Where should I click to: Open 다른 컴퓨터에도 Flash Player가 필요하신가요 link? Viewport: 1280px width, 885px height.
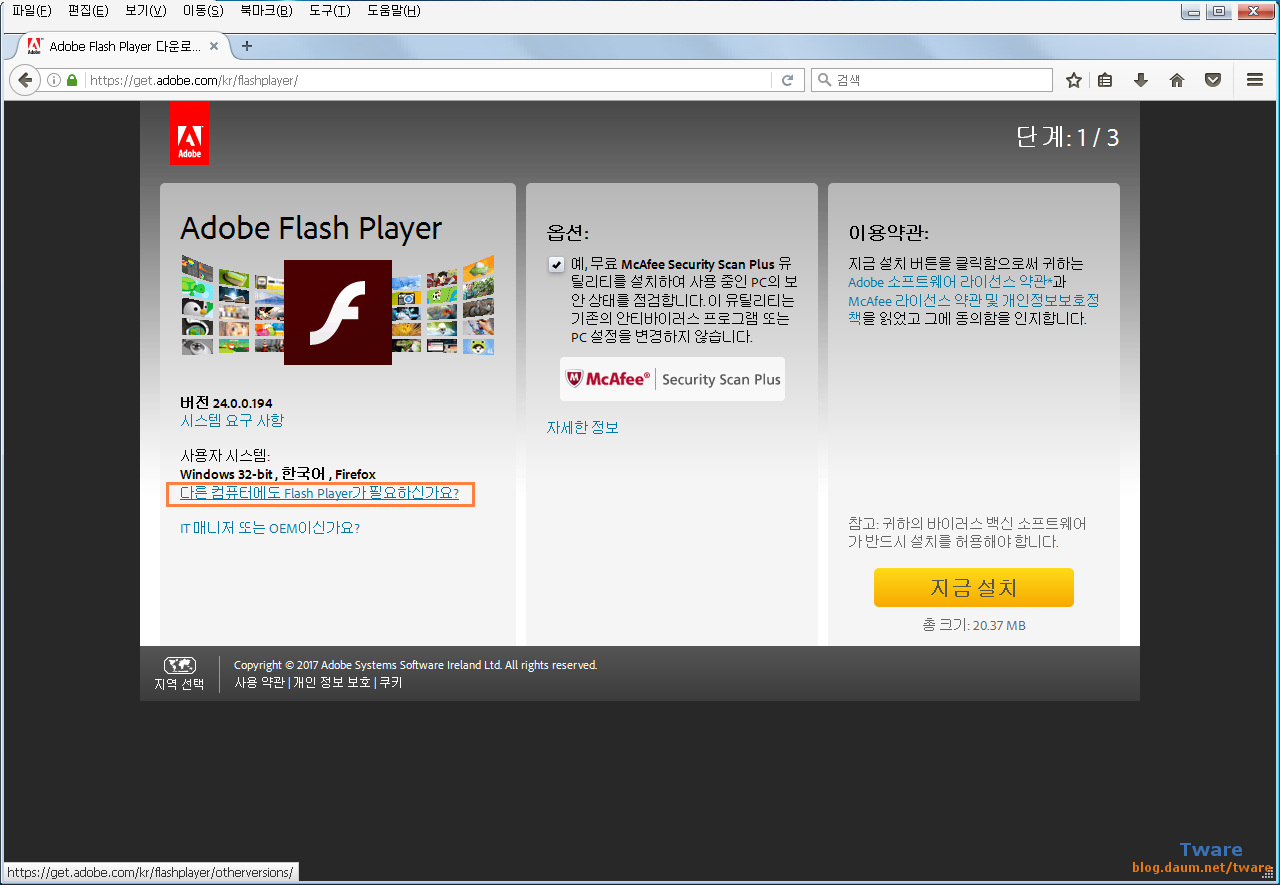319,494
